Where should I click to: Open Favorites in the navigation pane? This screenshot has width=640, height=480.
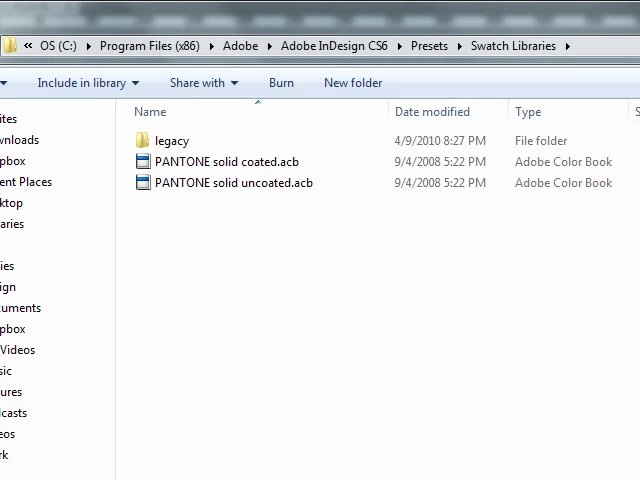(9, 119)
